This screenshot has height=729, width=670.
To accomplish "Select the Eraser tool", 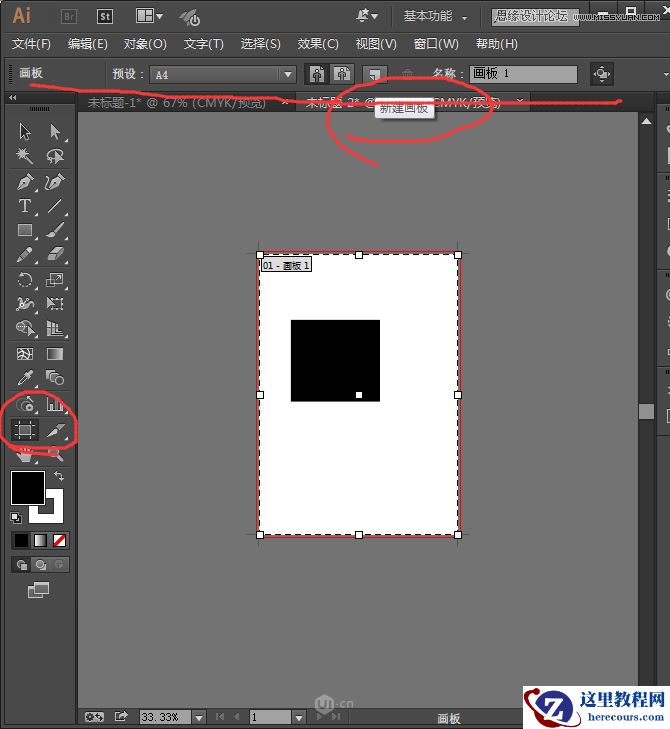I will pyautogui.click(x=55, y=254).
